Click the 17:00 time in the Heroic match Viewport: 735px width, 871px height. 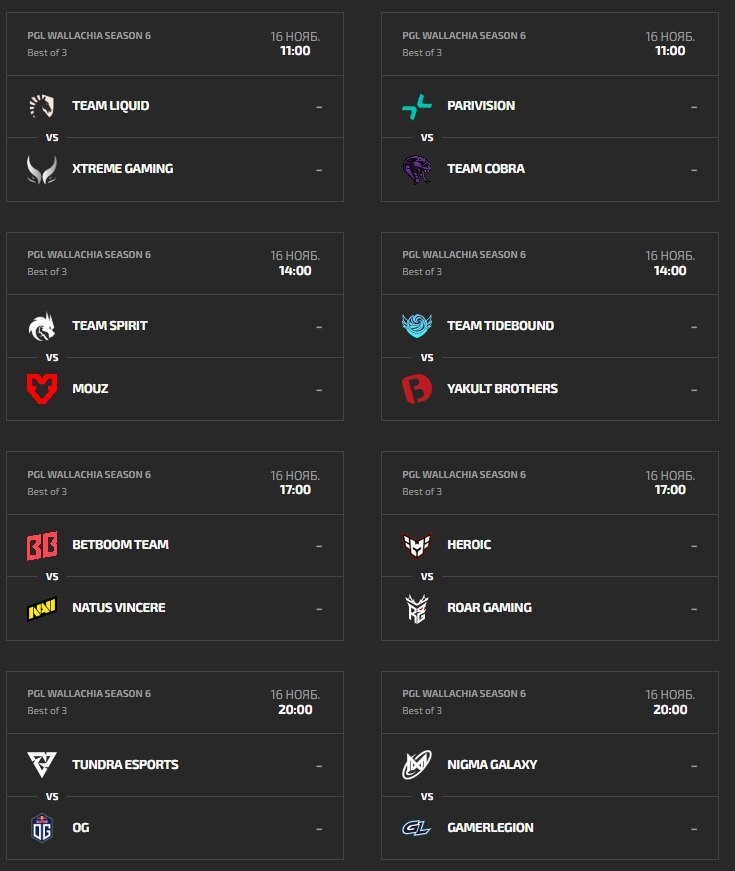[x=670, y=490]
